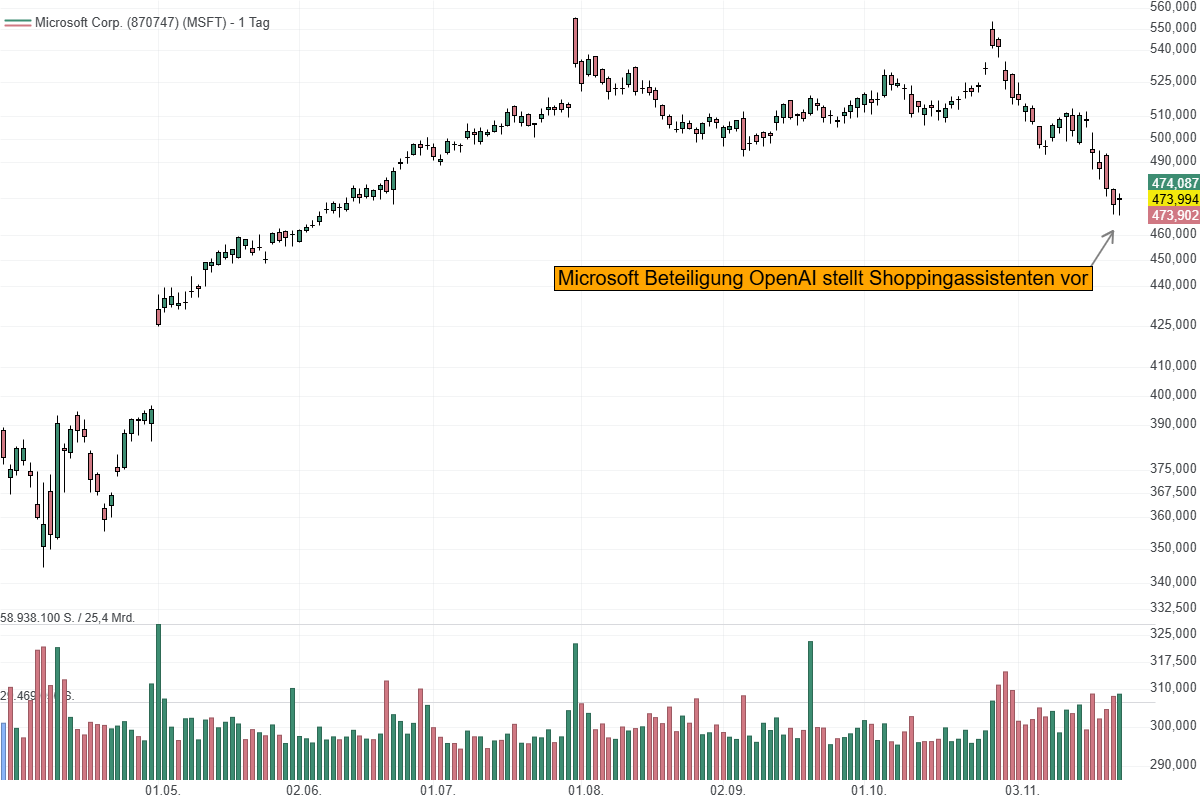
Task: Click the 400,000 price axis label
Action: (1174, 395)
